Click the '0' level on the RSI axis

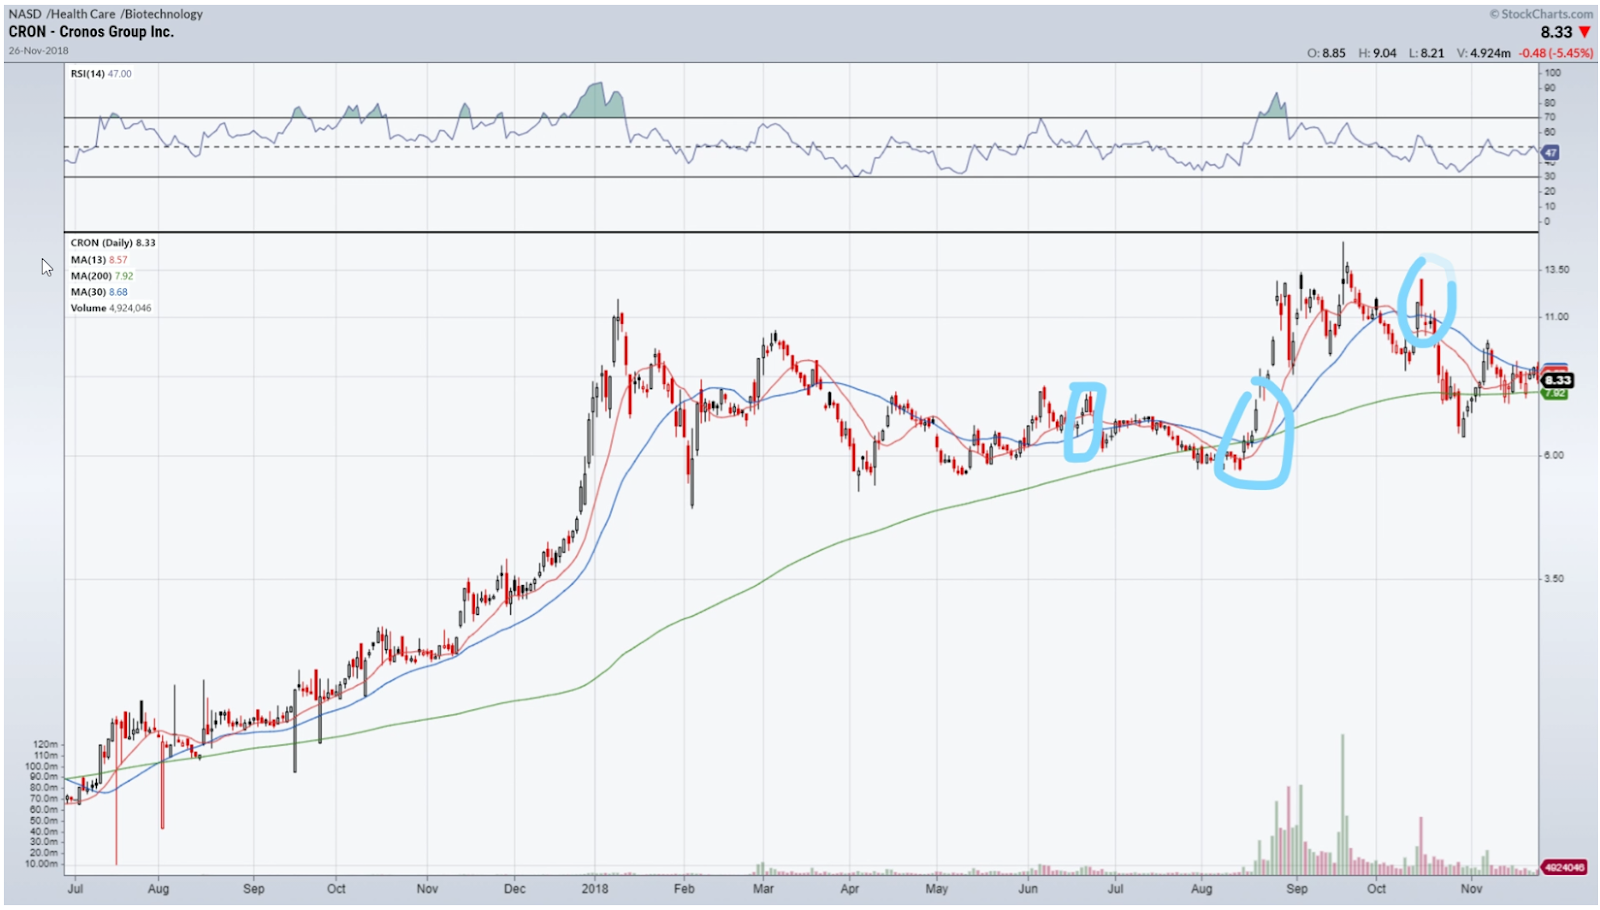pos(1547,221)
